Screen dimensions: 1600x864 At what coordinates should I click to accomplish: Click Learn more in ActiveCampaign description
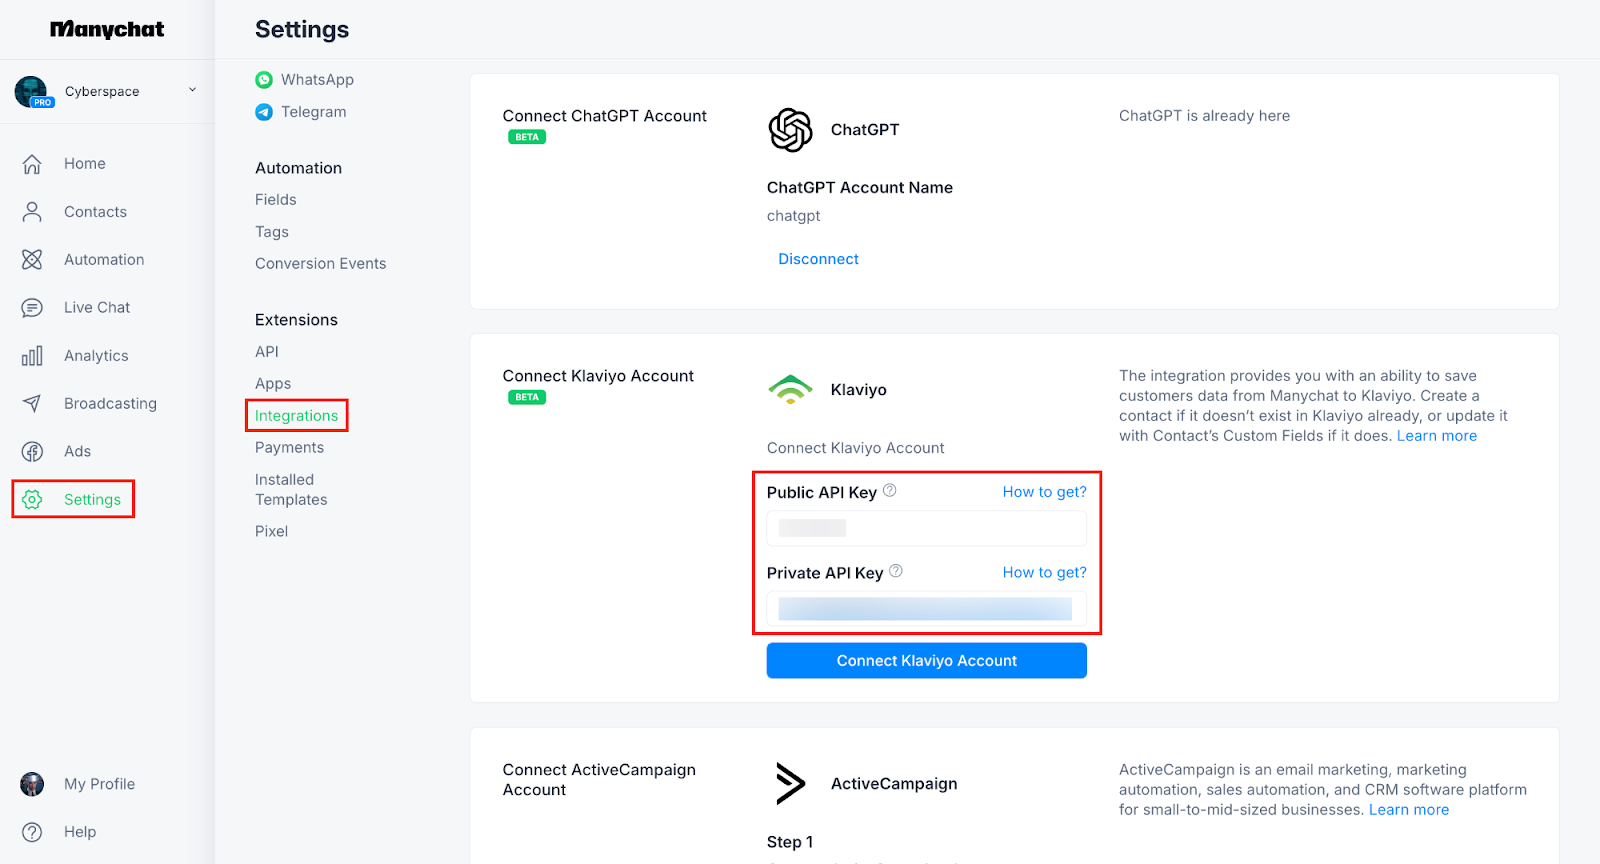pyautogui.click(x=1408, y=810)
